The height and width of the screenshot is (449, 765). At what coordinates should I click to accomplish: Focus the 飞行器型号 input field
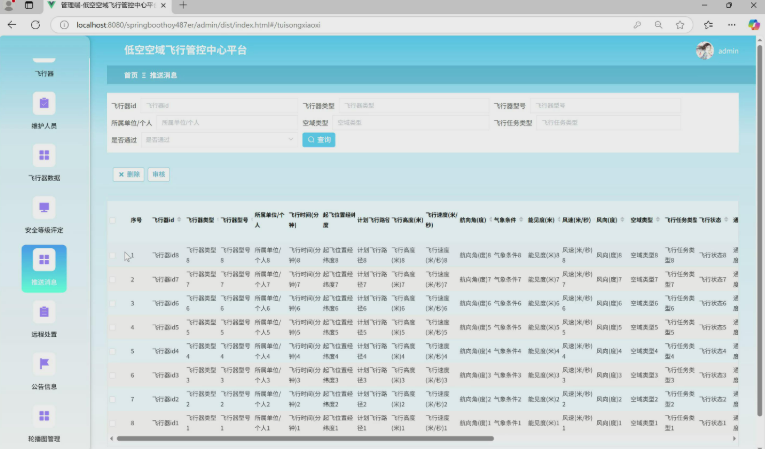605,105
